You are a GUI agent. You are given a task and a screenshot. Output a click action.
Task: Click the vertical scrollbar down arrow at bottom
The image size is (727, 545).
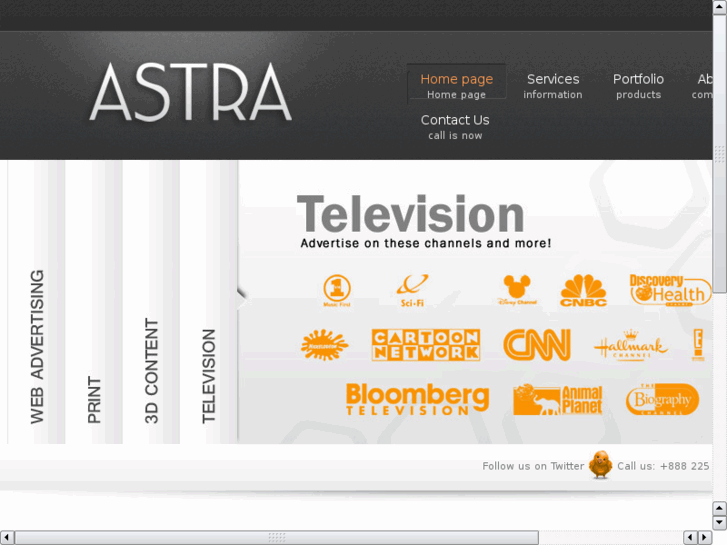point(720,524)
